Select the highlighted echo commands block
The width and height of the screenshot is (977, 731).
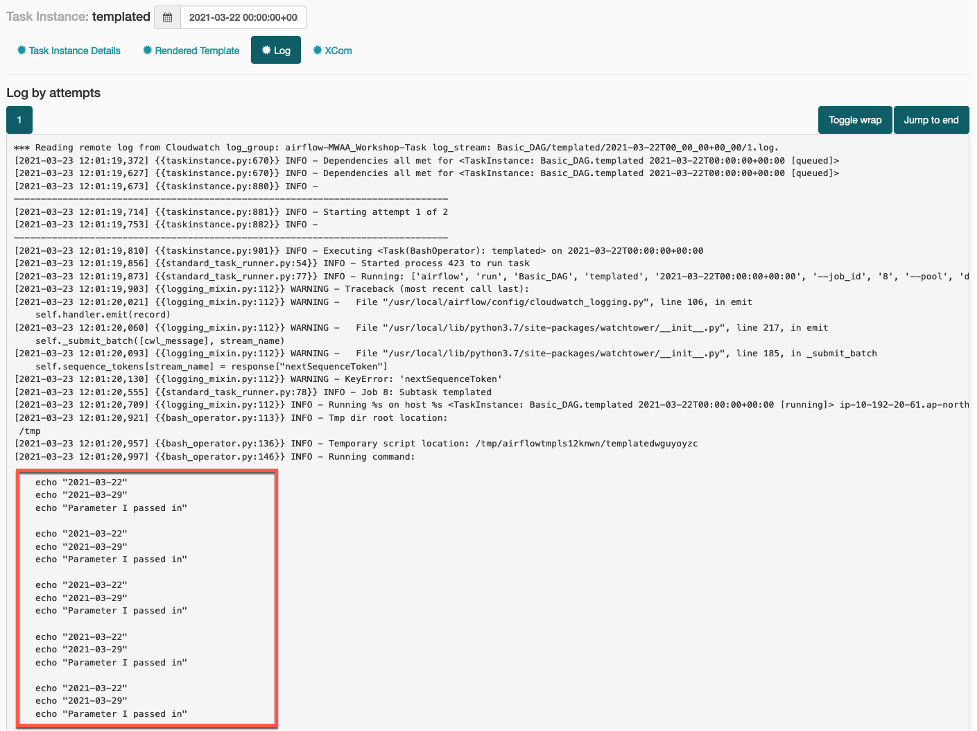[146, 598]
